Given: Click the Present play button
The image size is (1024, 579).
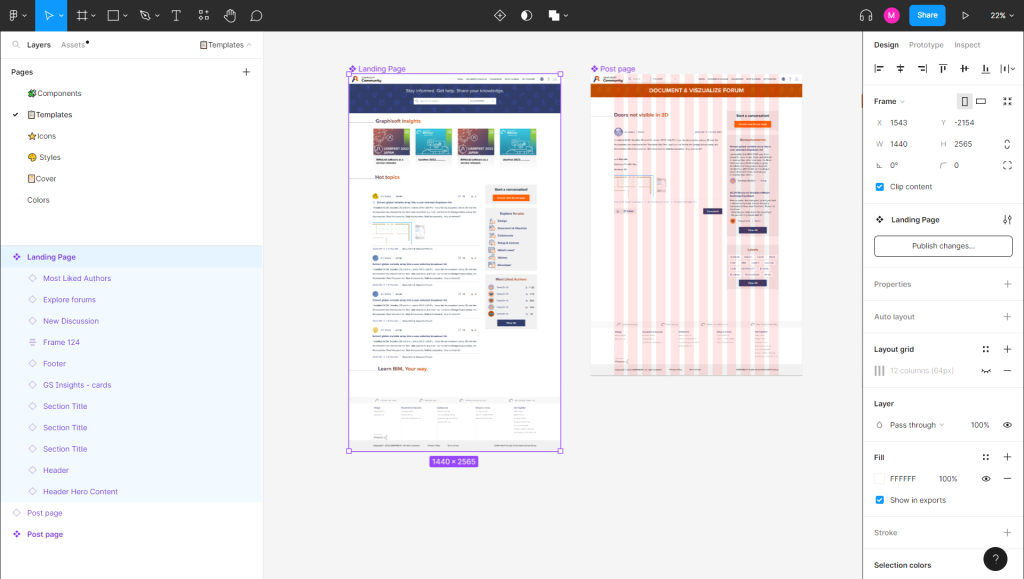Looking at the screenshot, I should coord(965,15).
